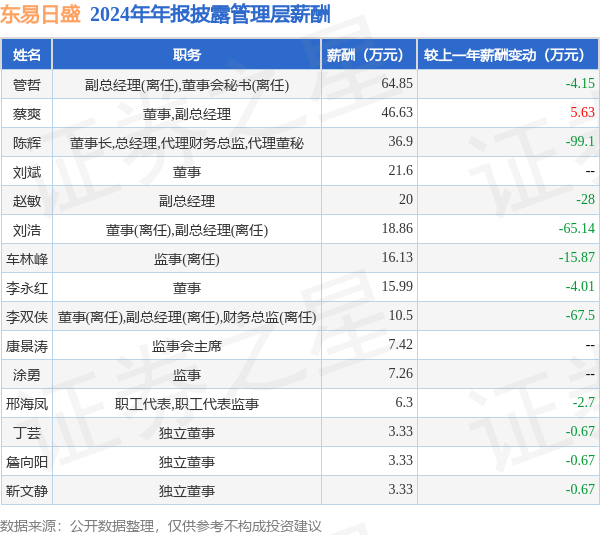The width and height of the screenshot is (600, 535).
Task: Click 刘浩's position 董事(离任),副总经理(离任)
Action: coord(187,230)
